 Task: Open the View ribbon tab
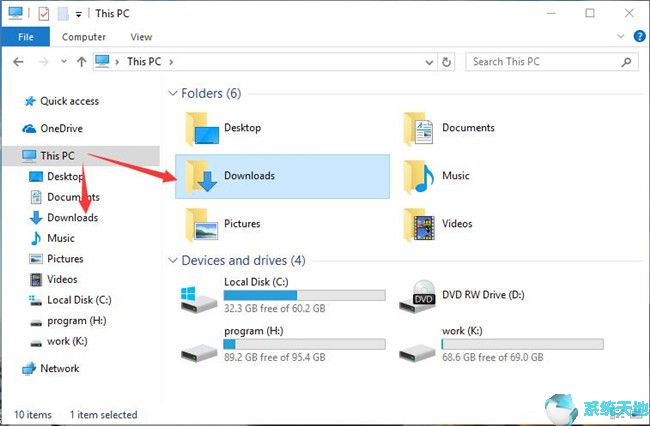tap(141, 37)
